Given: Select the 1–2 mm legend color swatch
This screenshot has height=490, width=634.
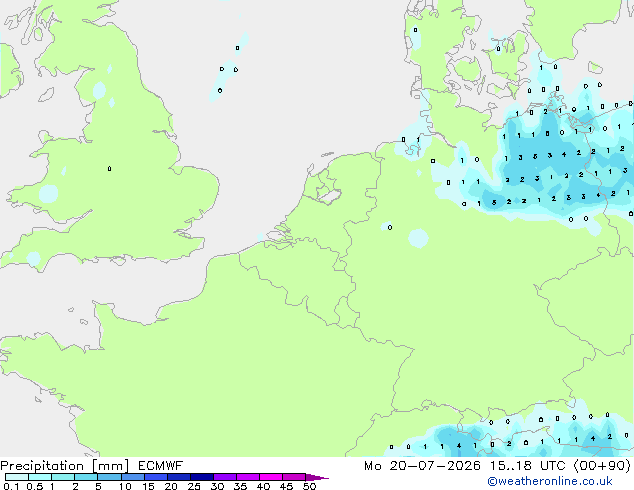Looking at the screenshot, I should pyautogui.click(x=63, y=477).
